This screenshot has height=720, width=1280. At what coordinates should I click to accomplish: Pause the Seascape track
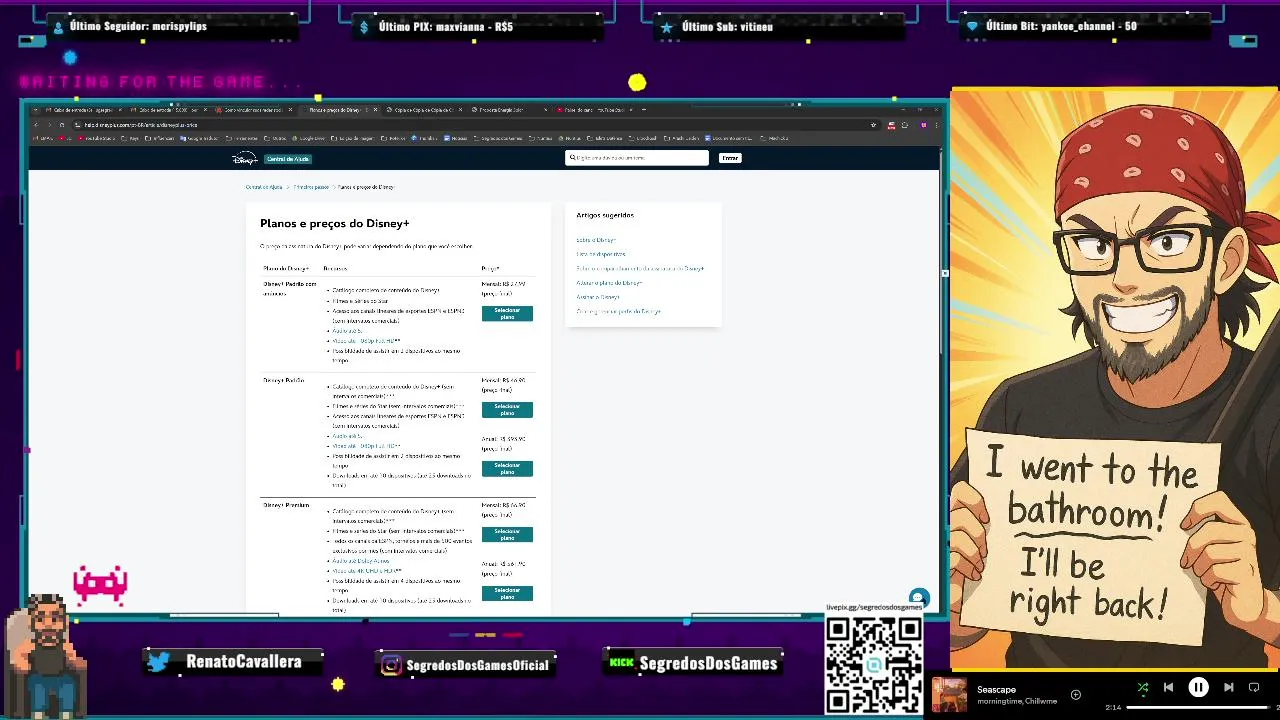[1198, 687]
